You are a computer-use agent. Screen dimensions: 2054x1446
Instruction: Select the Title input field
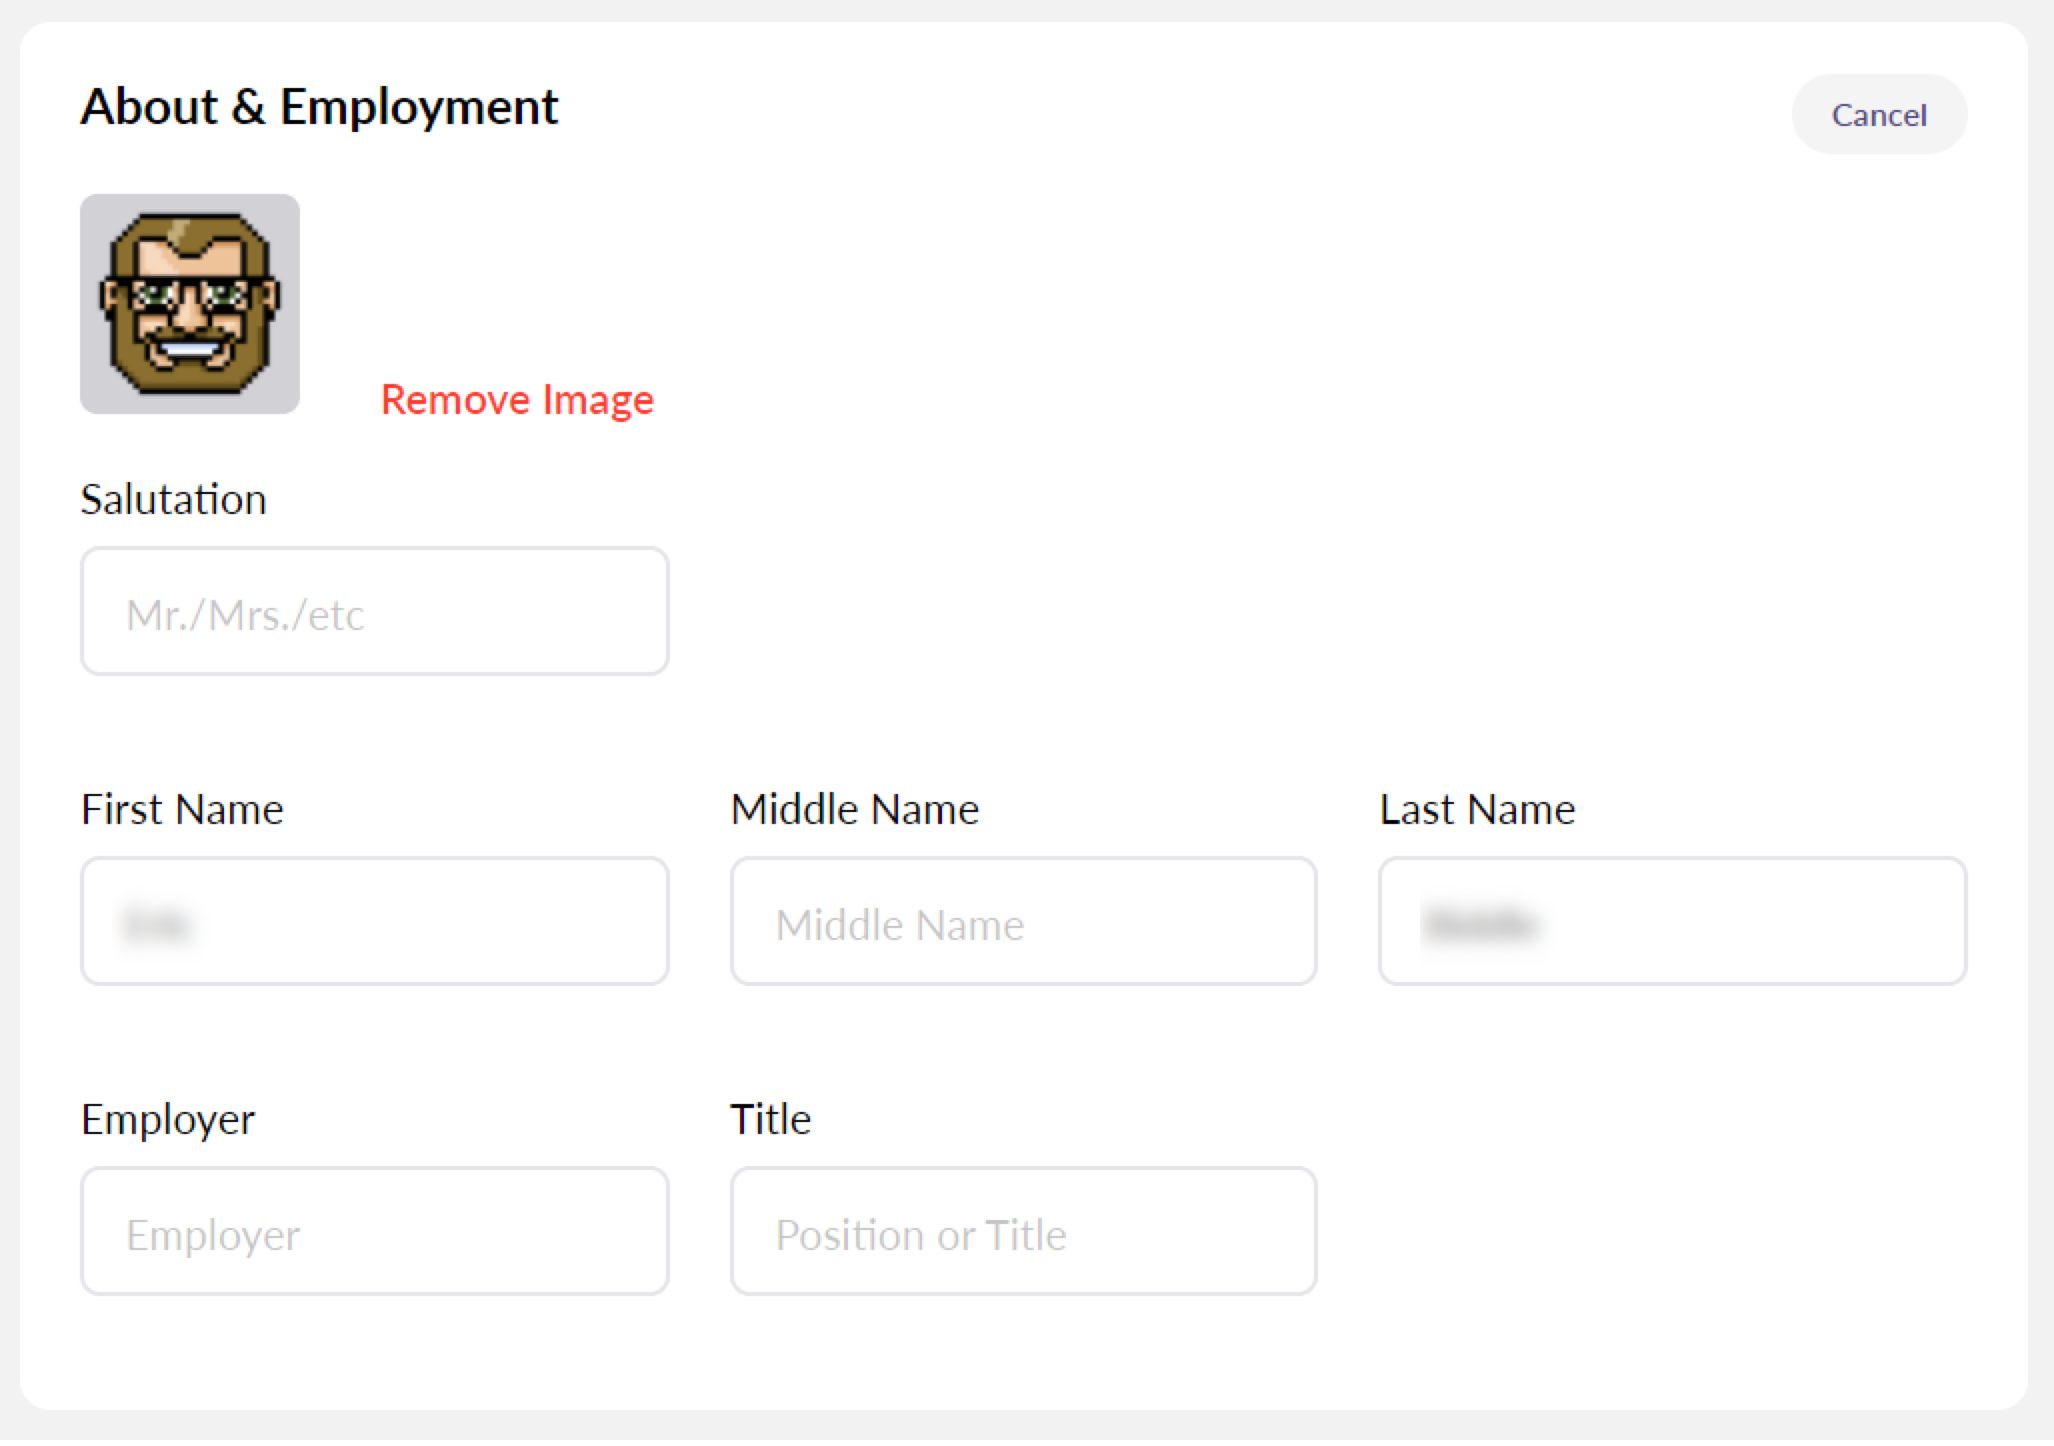click(1024, 1231)
